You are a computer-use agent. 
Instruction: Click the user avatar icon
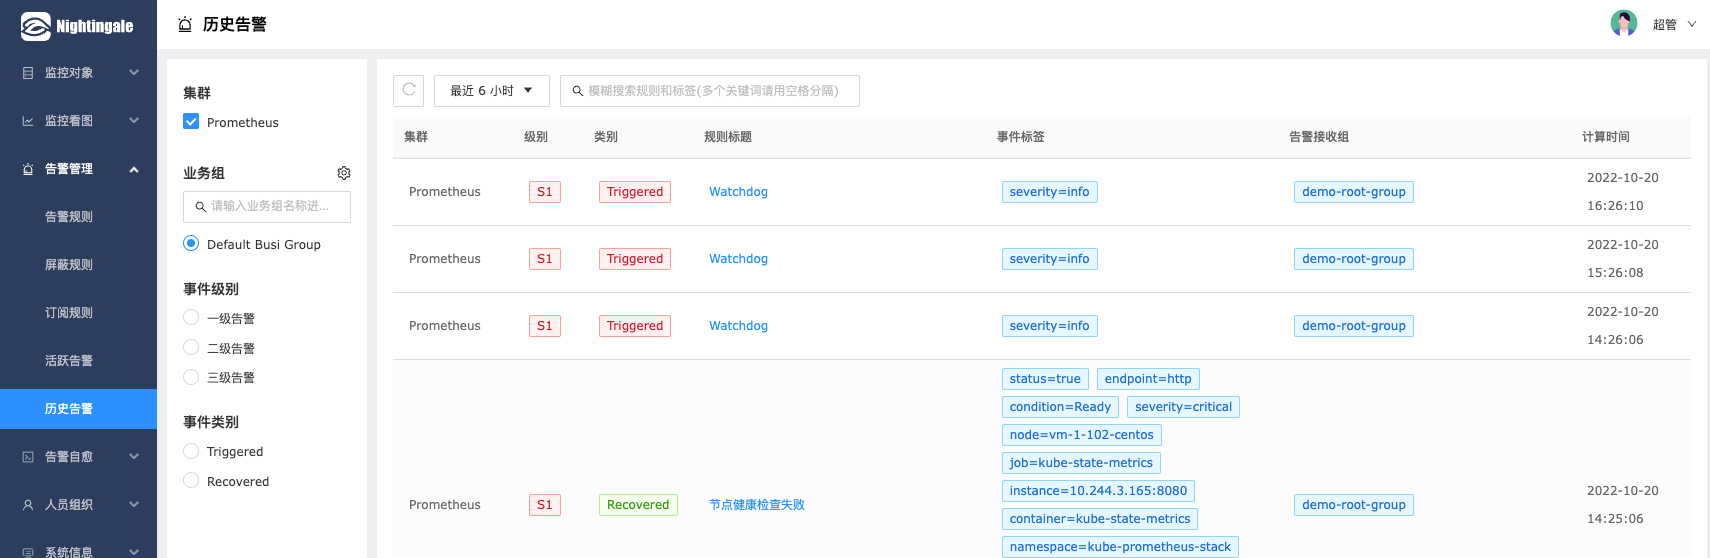coord(1623,24)
